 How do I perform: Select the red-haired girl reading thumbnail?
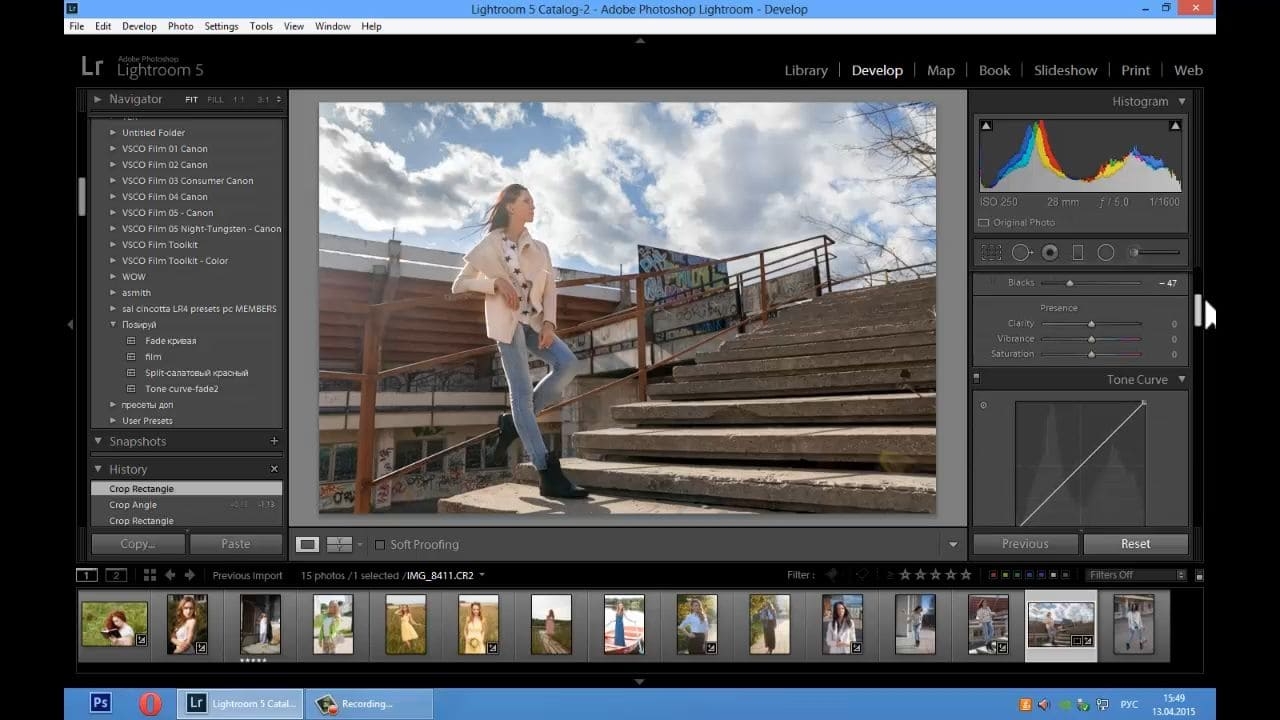pos(114,624)
